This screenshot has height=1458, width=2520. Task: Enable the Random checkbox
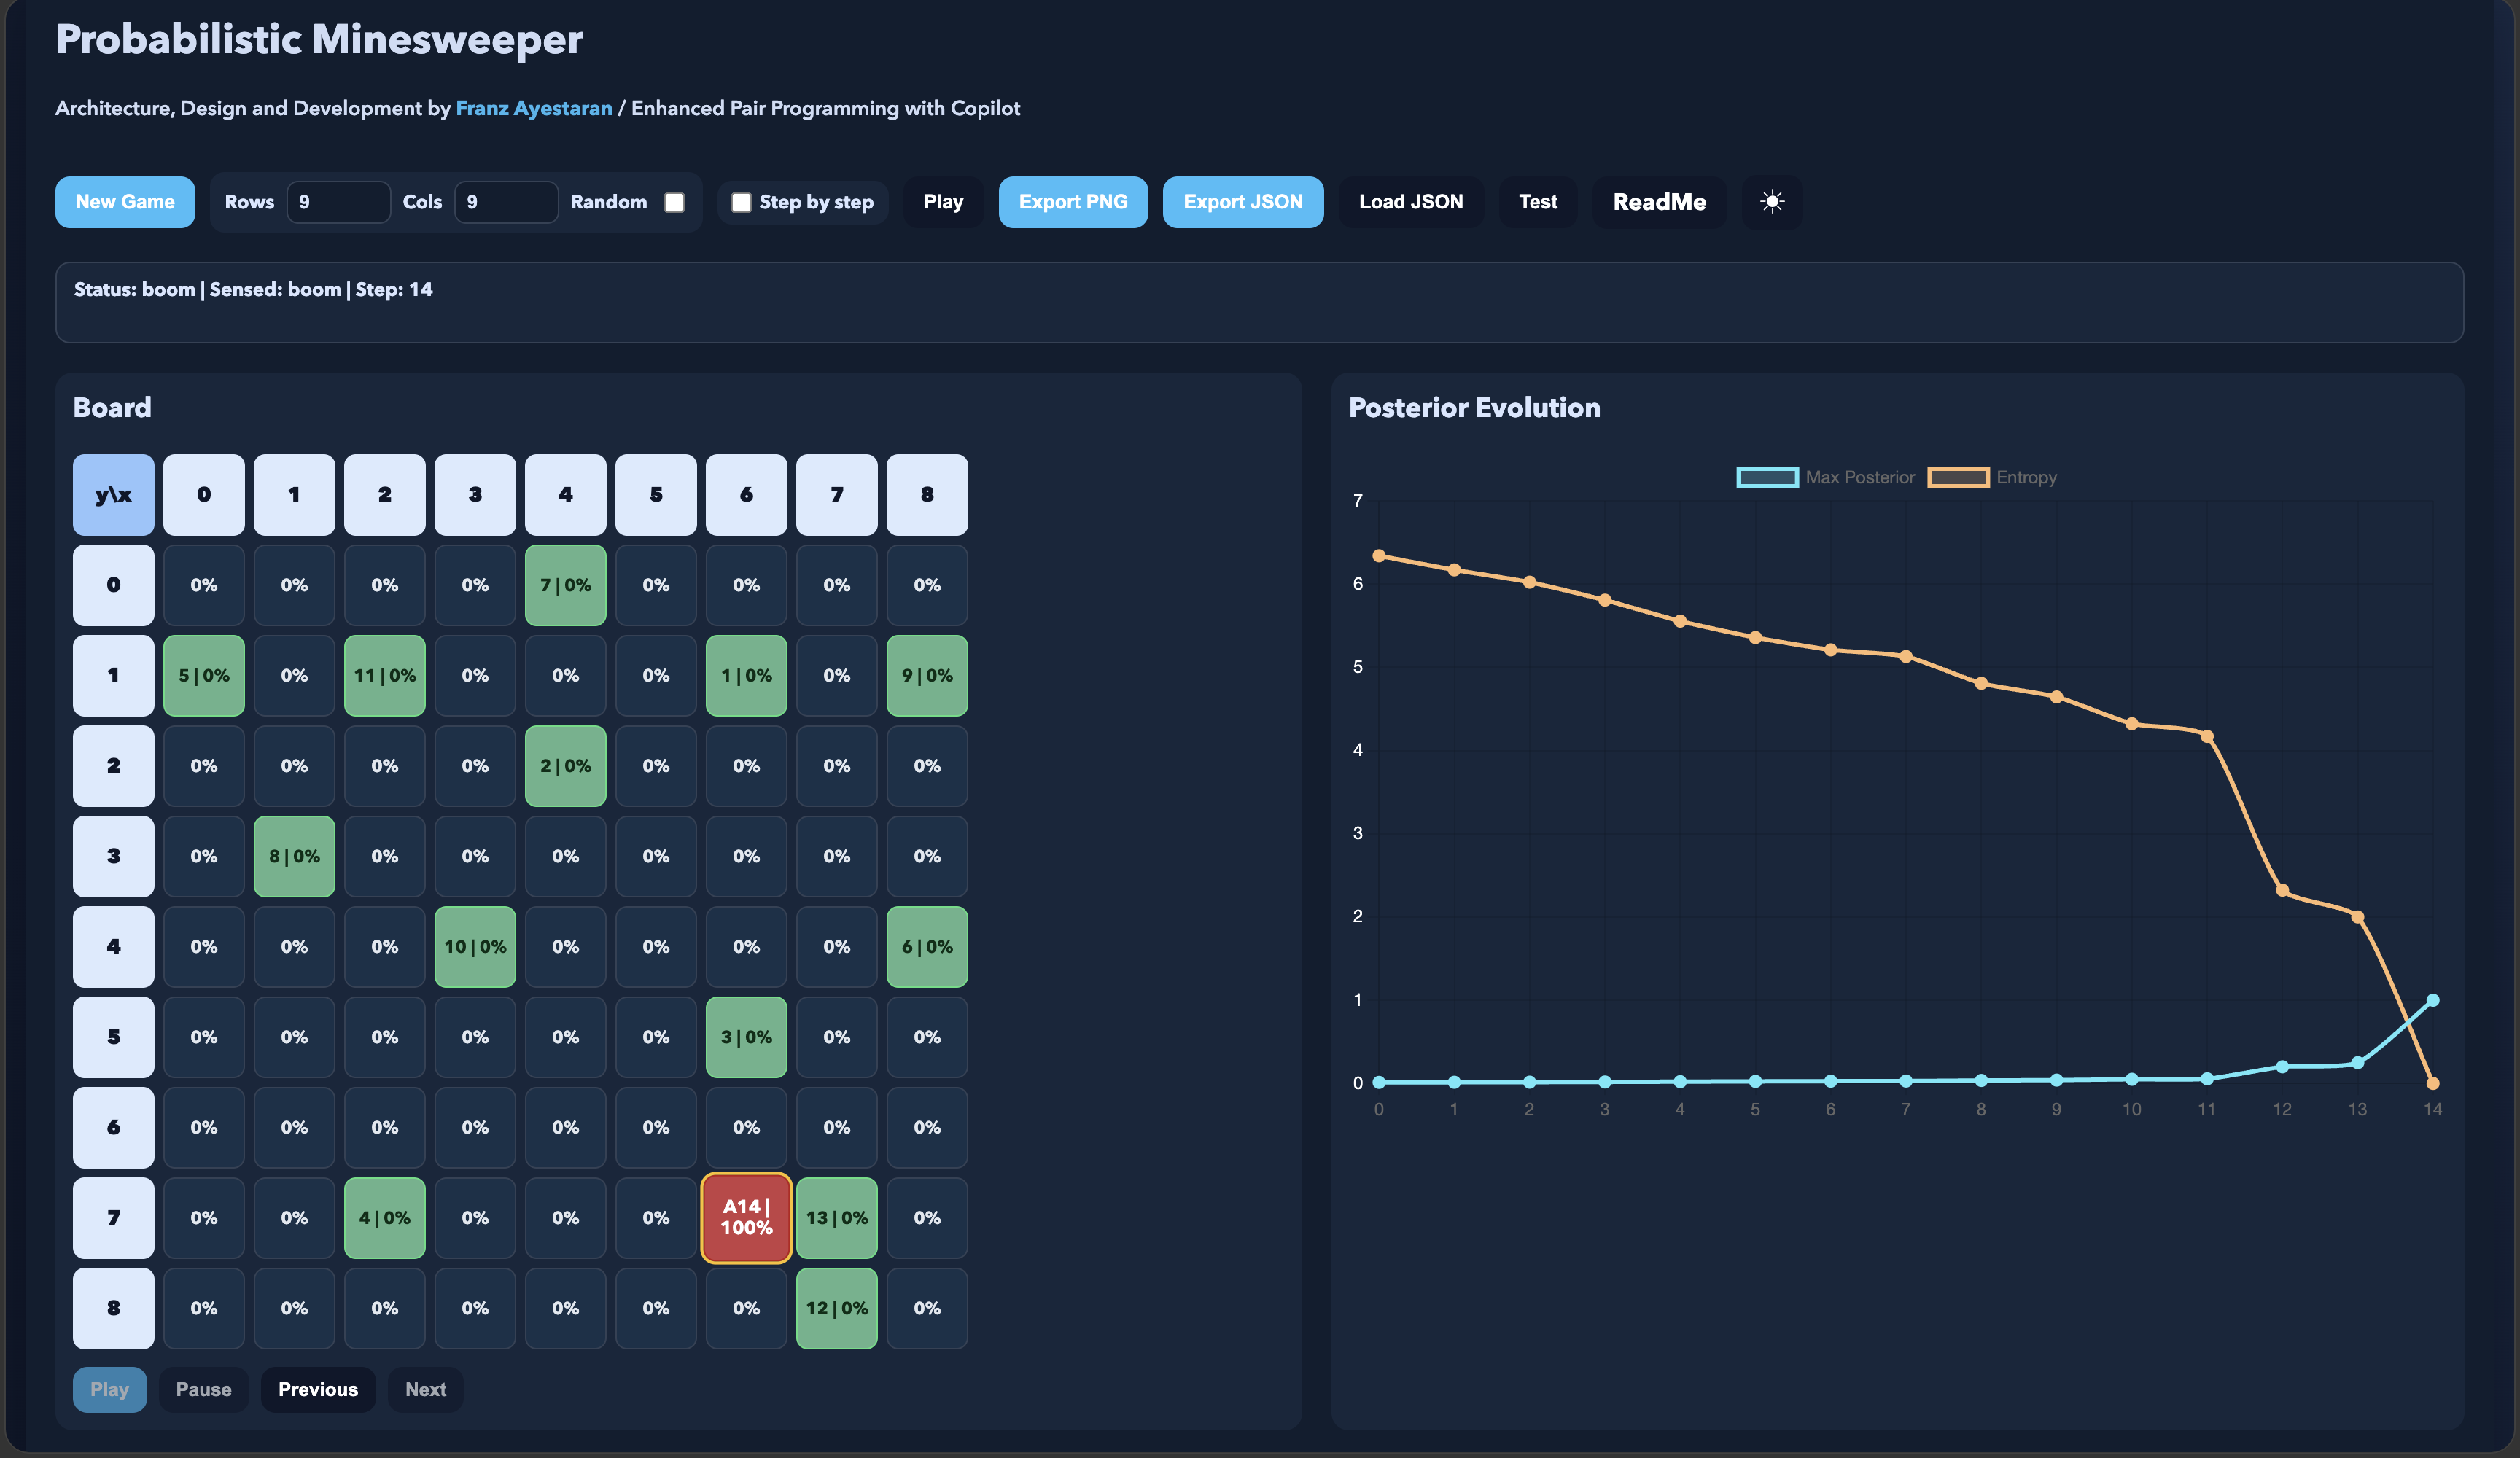(x=675, y=202)
